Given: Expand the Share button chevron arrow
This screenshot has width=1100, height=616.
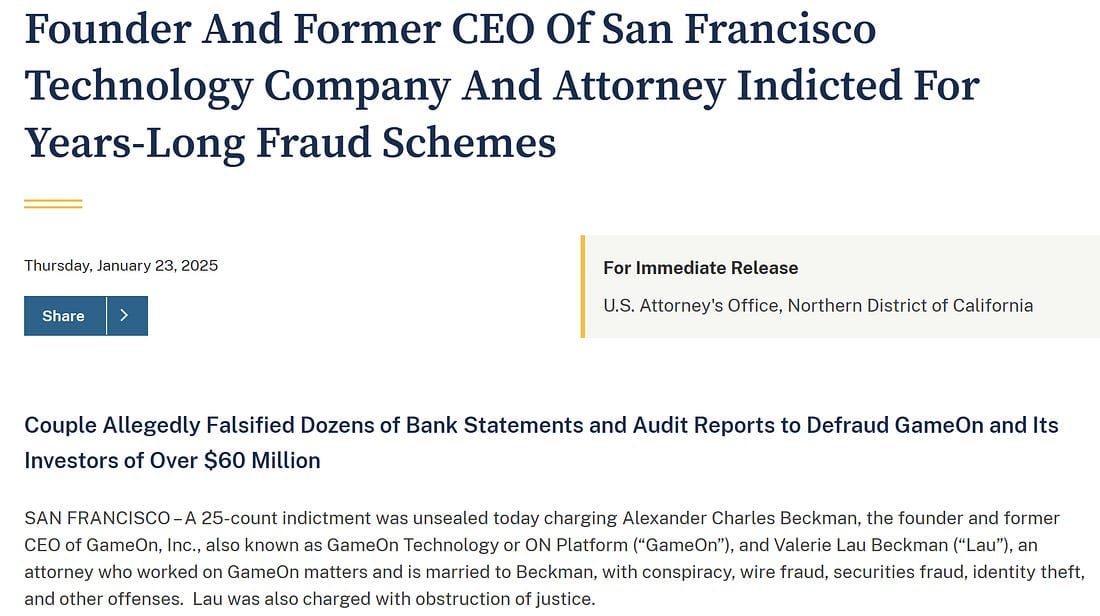Looking at the screenshot, I should (124, 315).
